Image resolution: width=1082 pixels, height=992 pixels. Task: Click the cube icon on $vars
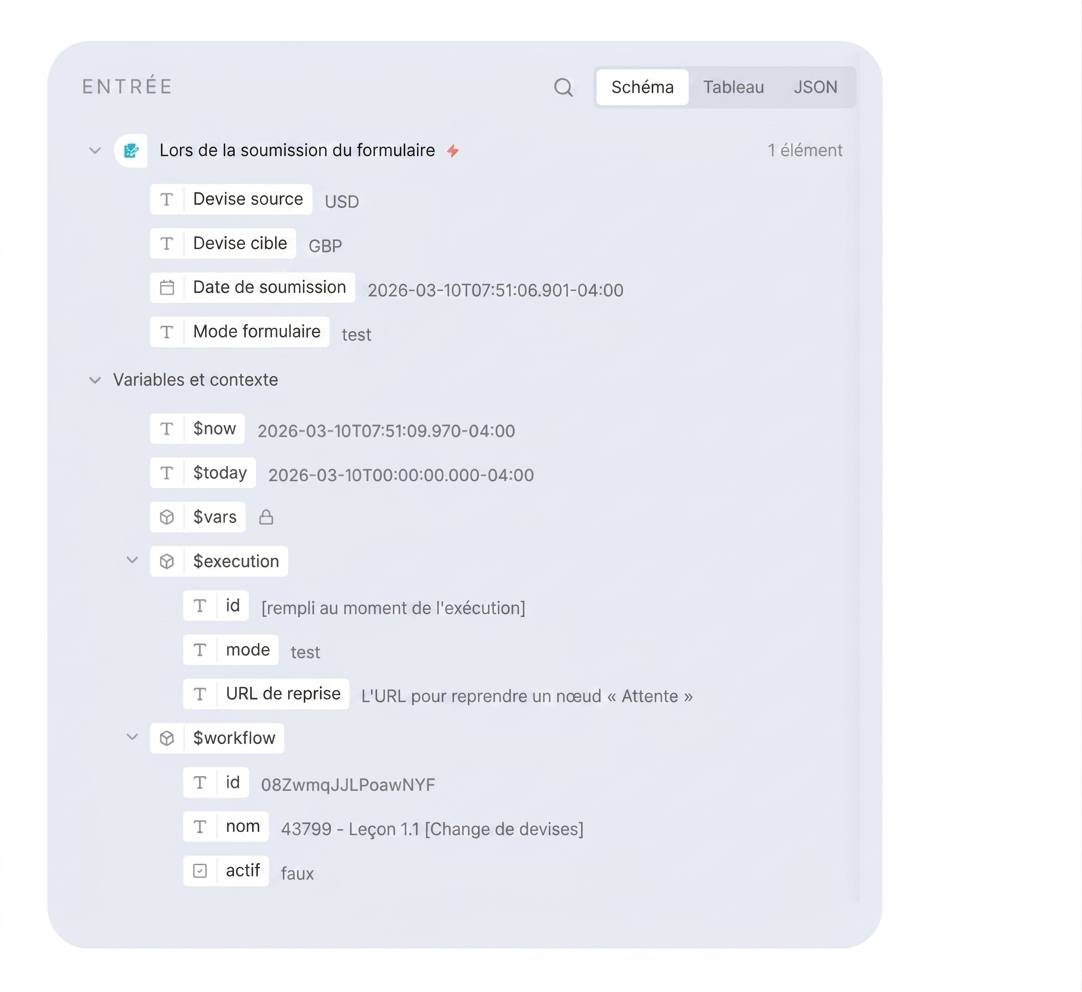pyautogui.click(x=167, y=517)
